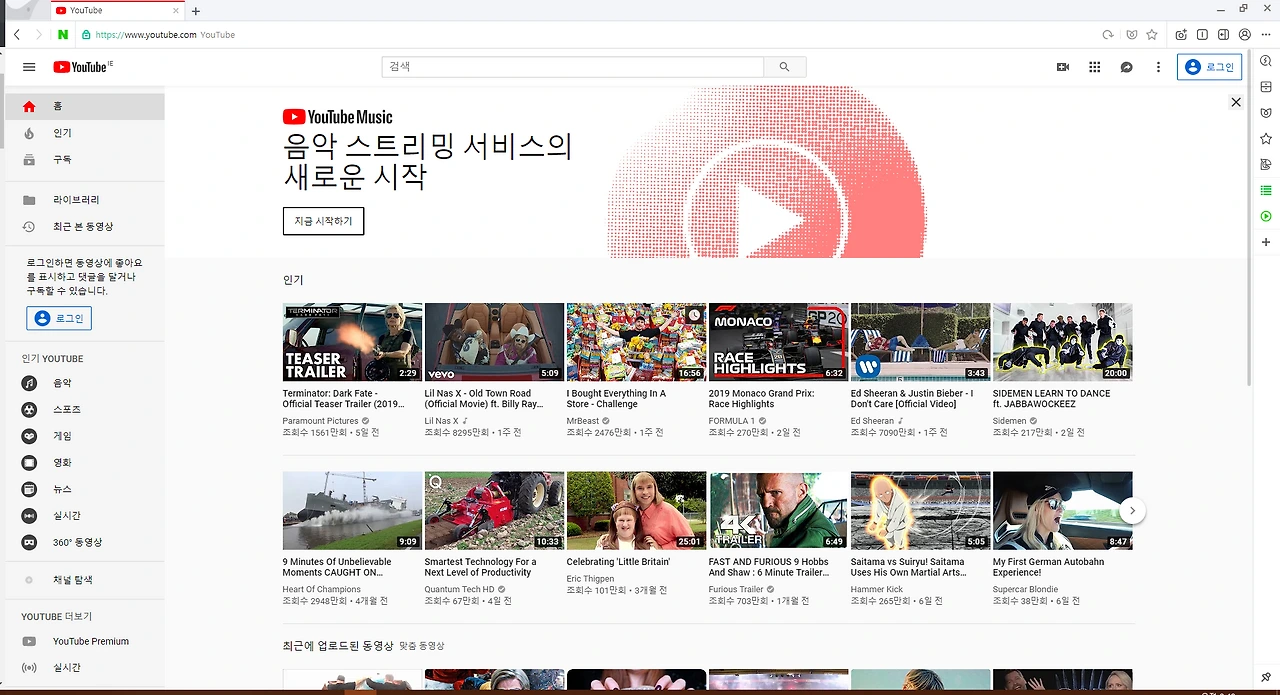Open the YouTube hamburger guide menu
The width and height of the screenshot is (1280, 695).
pyautogui.click(x=29, y=67)
